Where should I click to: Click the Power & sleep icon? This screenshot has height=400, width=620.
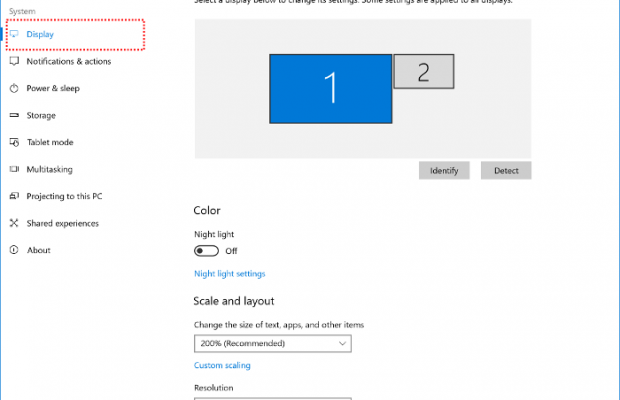point(15,88)
